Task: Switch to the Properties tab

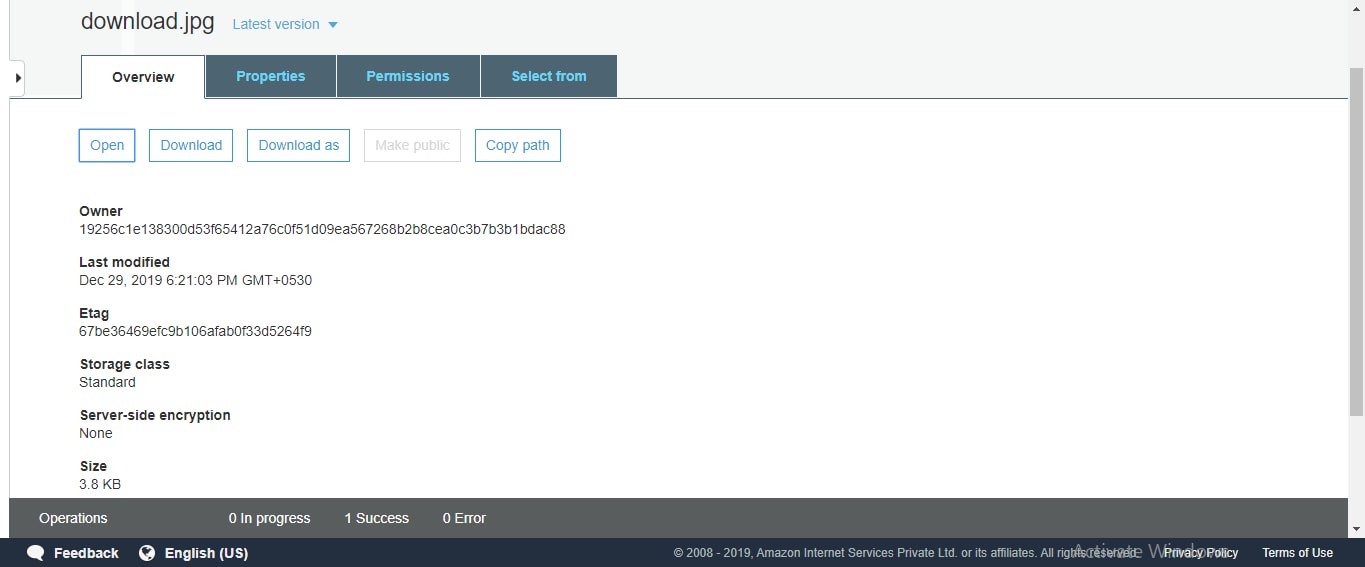Action: [271, 76]
